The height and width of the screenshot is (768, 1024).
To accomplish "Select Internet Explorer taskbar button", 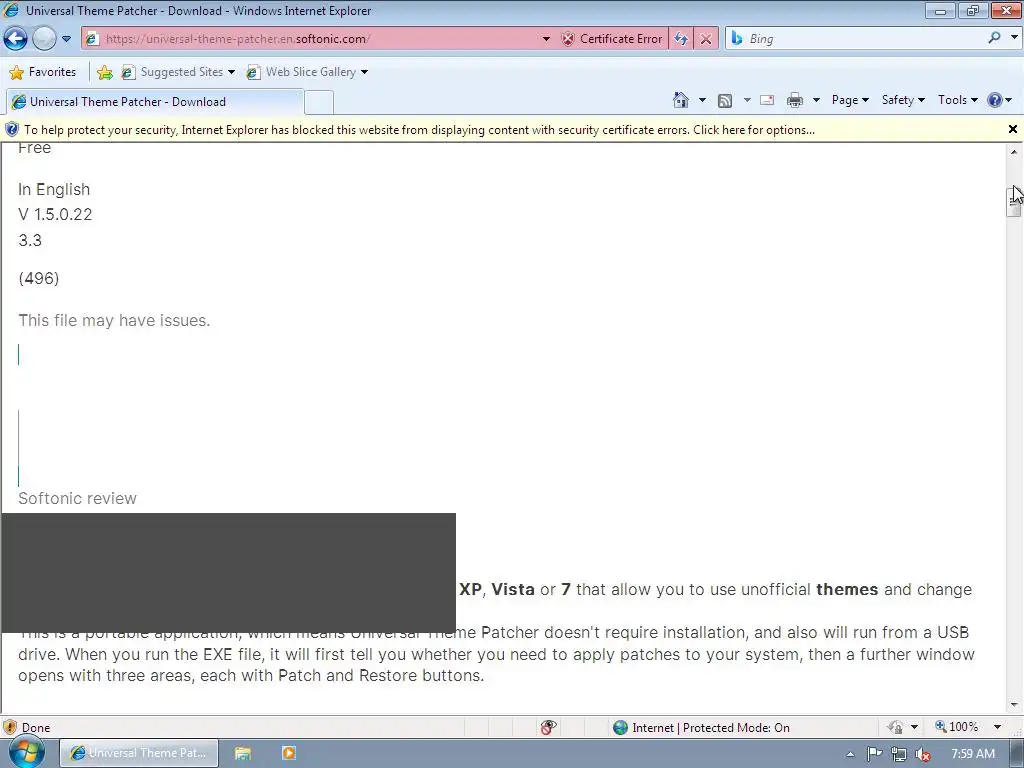I will [139, 753].
